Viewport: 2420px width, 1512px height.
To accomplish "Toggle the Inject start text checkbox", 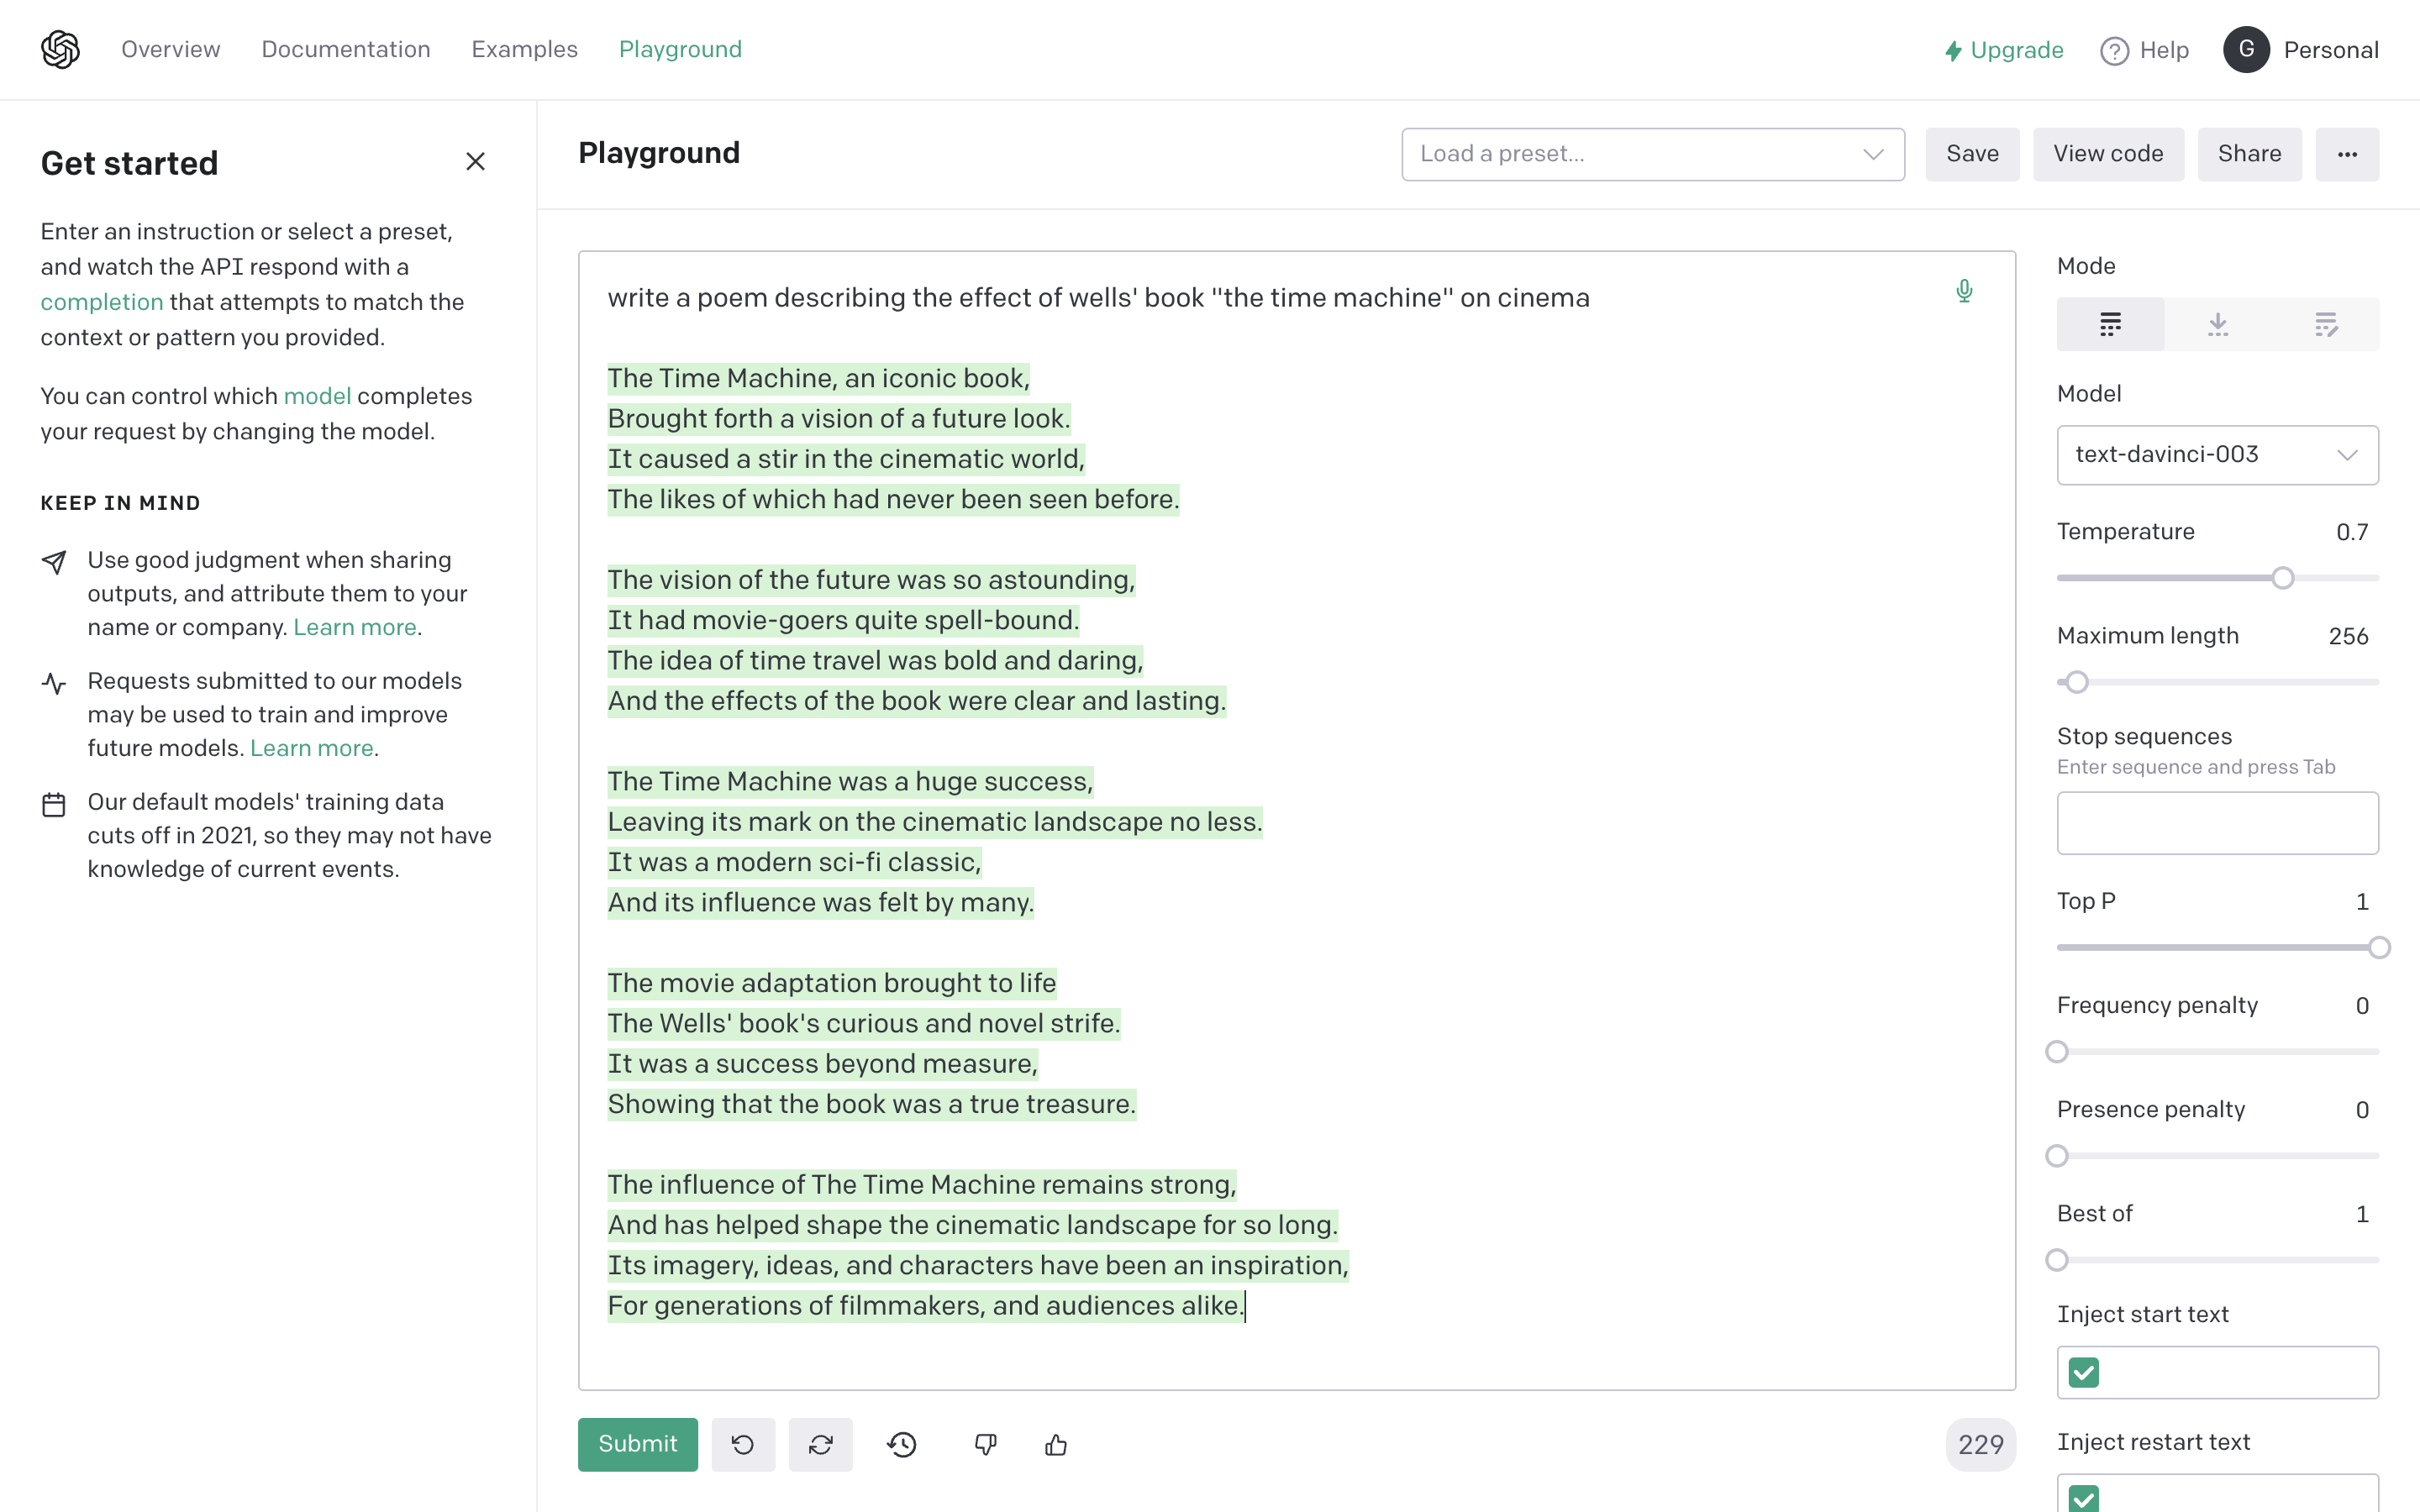I will click(2084, 1372).
